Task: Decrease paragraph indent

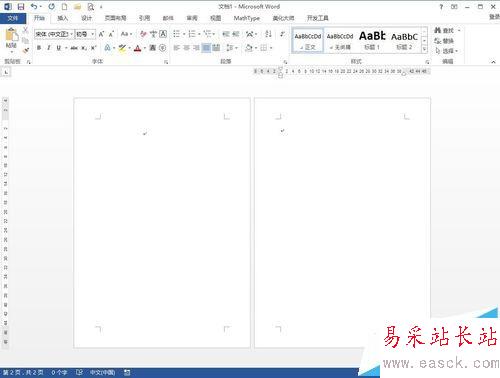Action: pyautogui.click(x=226, y=34)
